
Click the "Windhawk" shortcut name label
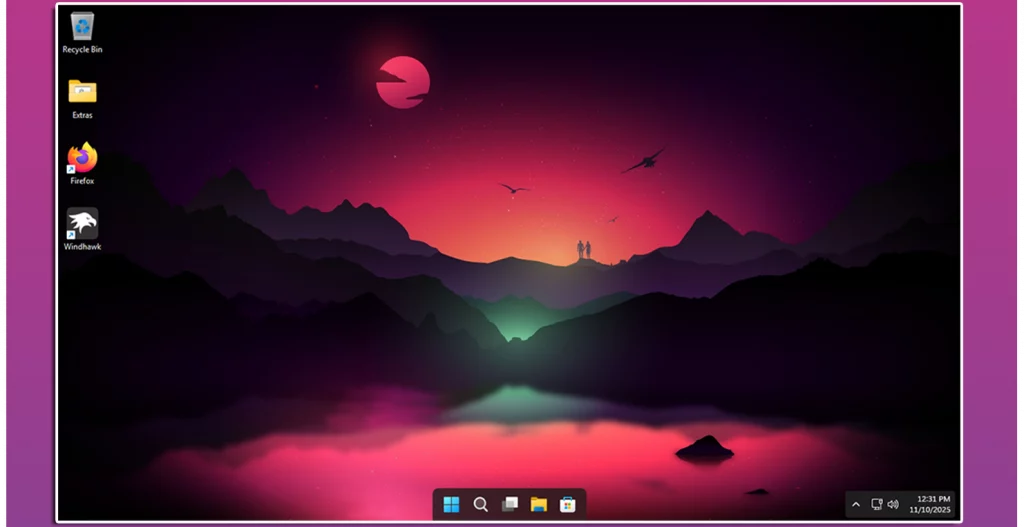(x=82, y=246)
